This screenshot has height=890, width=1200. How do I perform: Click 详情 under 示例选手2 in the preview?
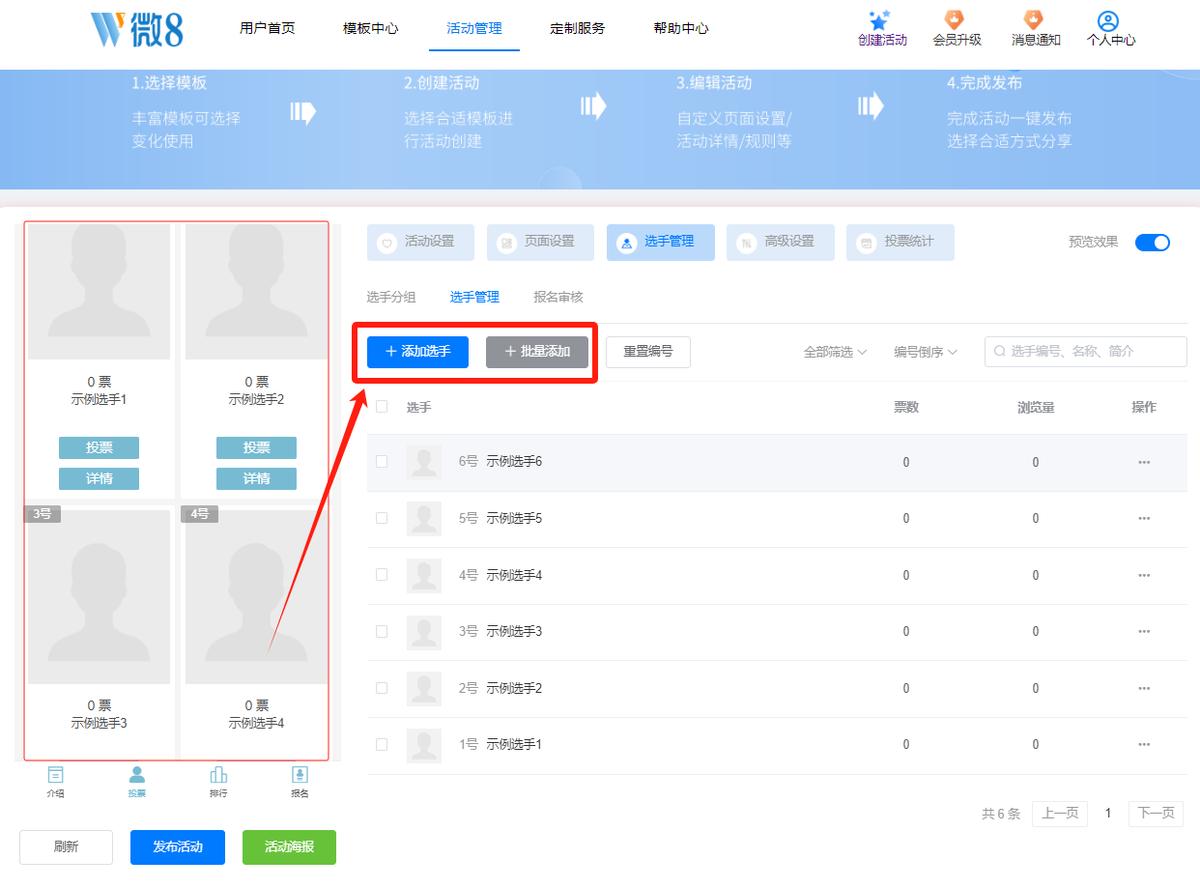(x=256, y=478)
